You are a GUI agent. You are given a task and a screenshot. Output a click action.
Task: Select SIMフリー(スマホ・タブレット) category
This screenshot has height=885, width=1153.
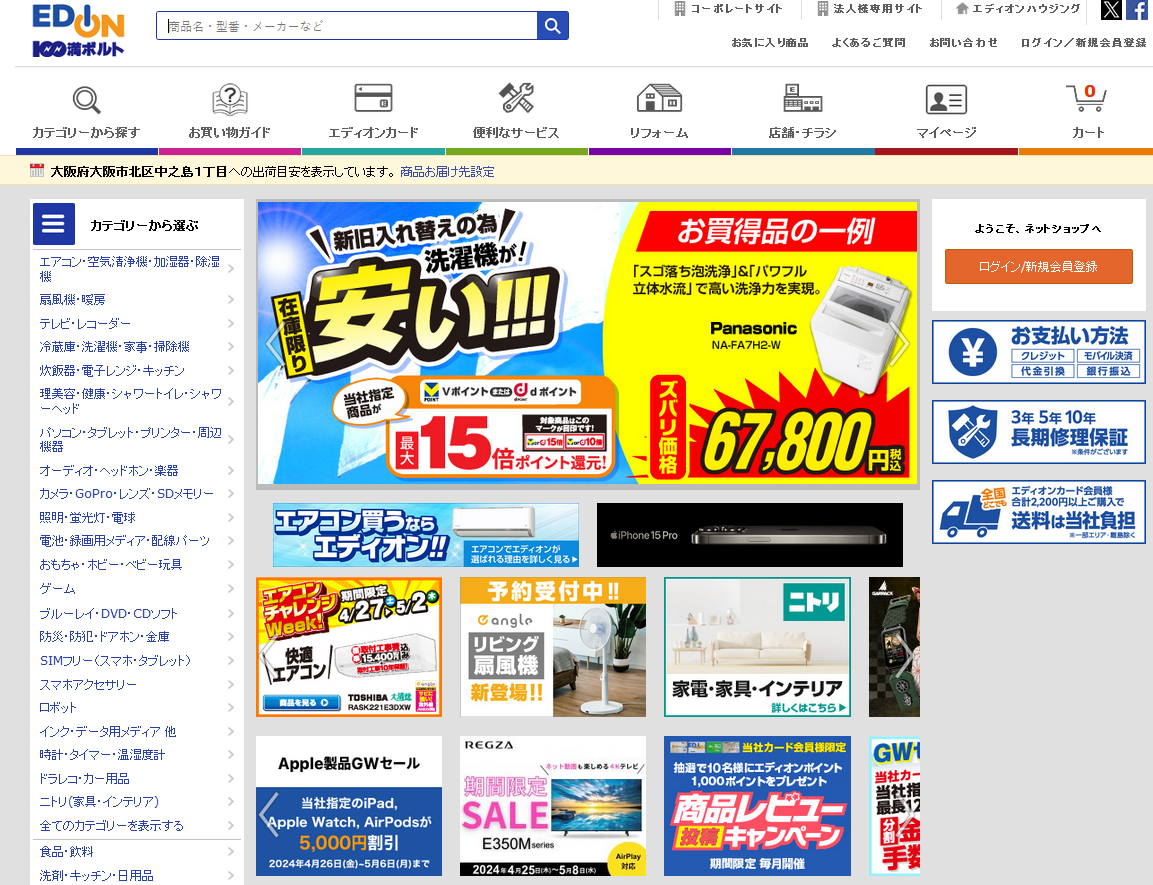click(137, 660)
